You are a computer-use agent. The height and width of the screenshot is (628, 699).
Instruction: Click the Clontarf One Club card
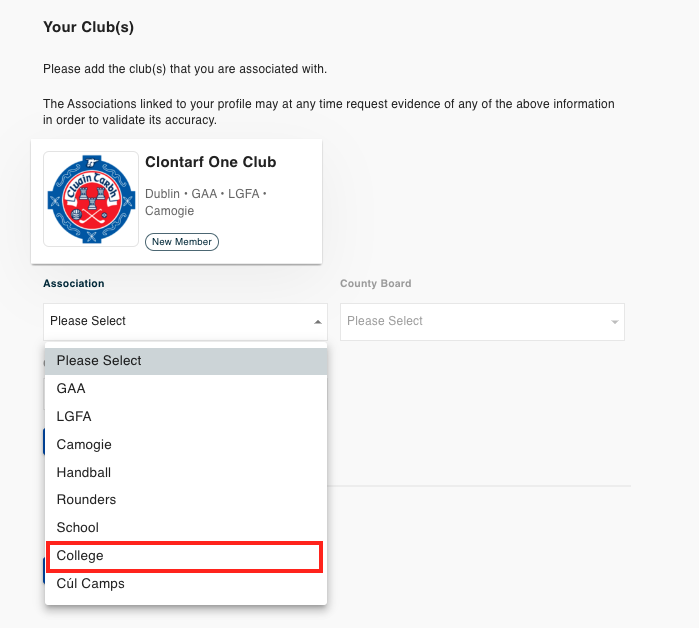177,201
